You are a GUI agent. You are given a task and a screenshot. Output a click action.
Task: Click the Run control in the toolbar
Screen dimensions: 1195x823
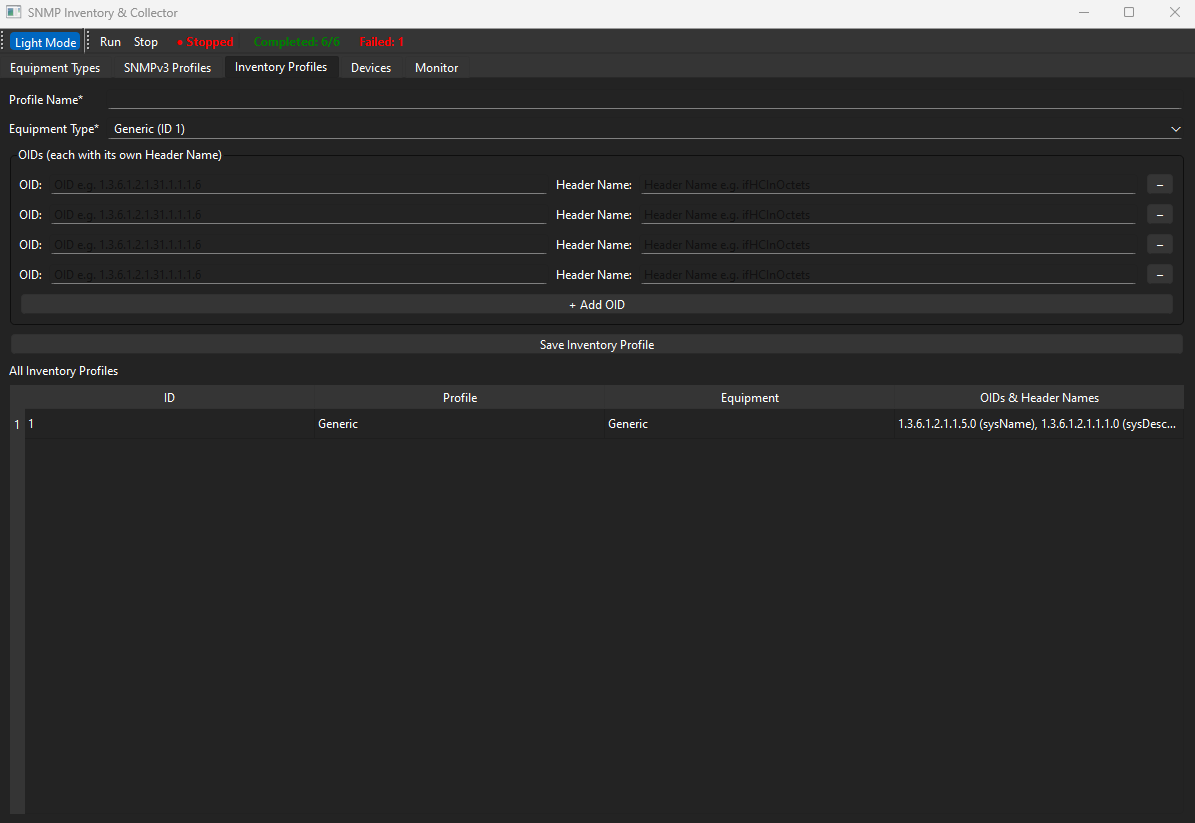110,41
